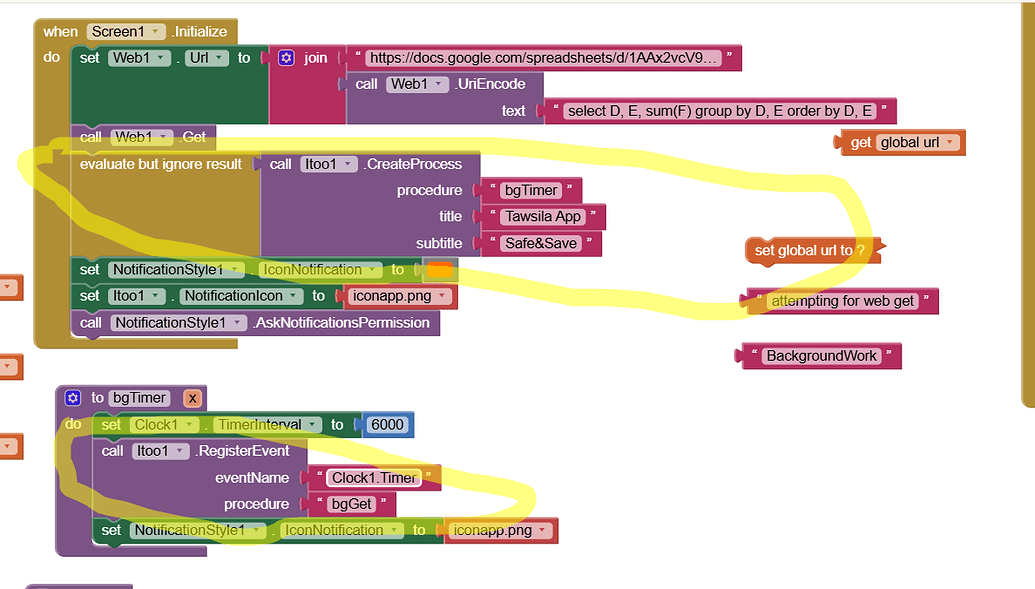Click the gear icon on the bgTimer procedure
Screen dimensions: 1035x589
click(71, 397)
